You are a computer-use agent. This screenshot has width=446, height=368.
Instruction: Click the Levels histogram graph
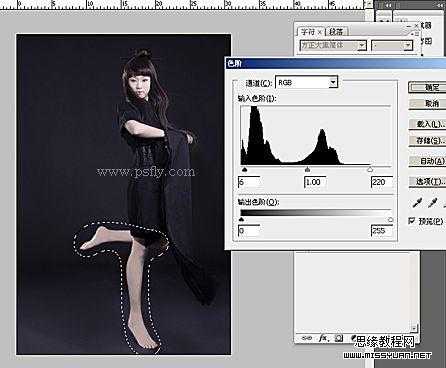(315, 135)
